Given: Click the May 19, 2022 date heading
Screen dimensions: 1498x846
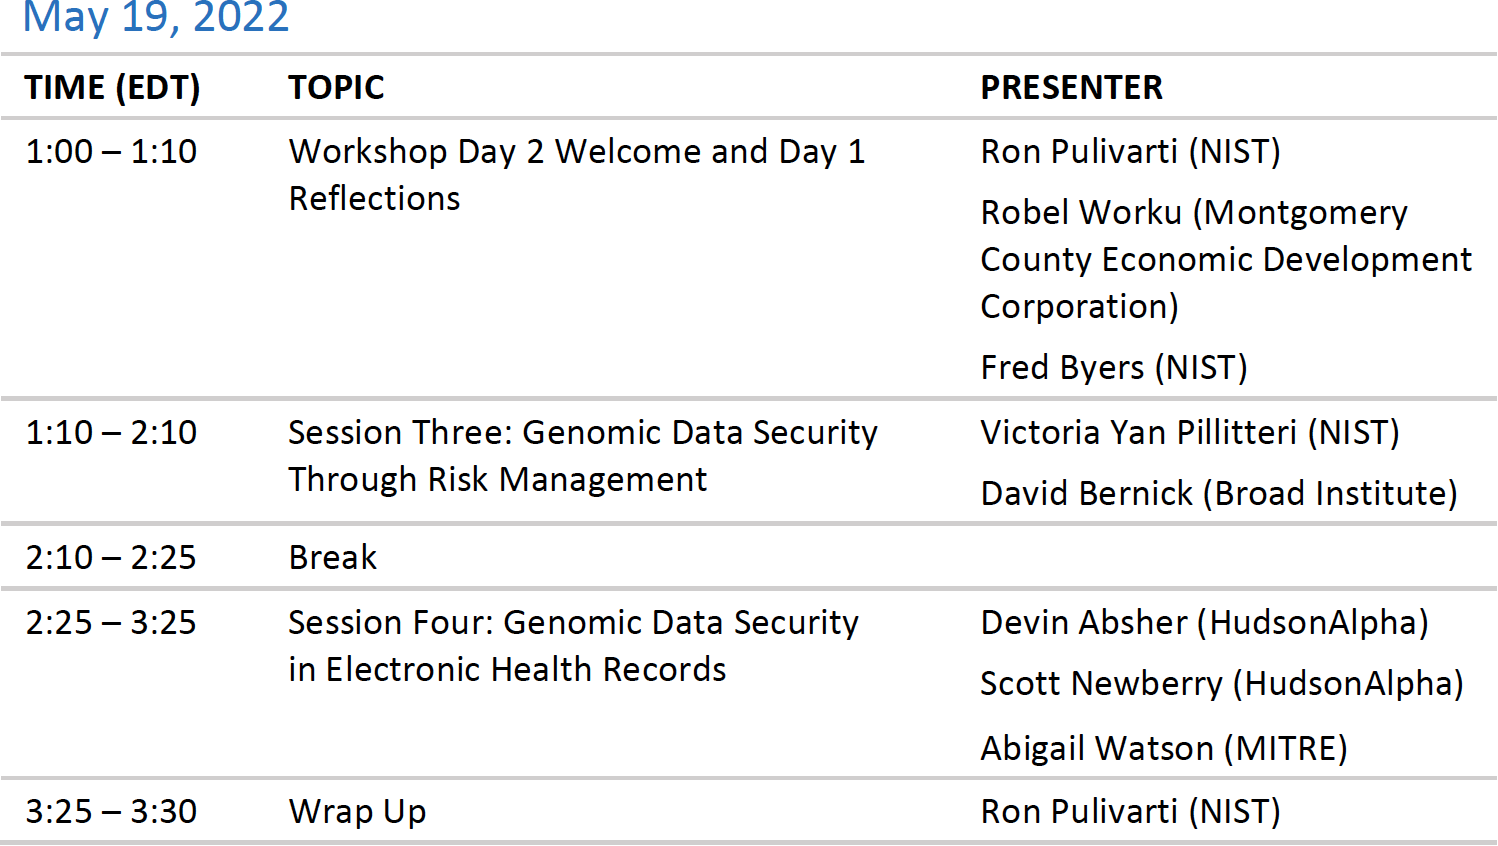Looking at the screenshot, I should (x=156, y=17).
